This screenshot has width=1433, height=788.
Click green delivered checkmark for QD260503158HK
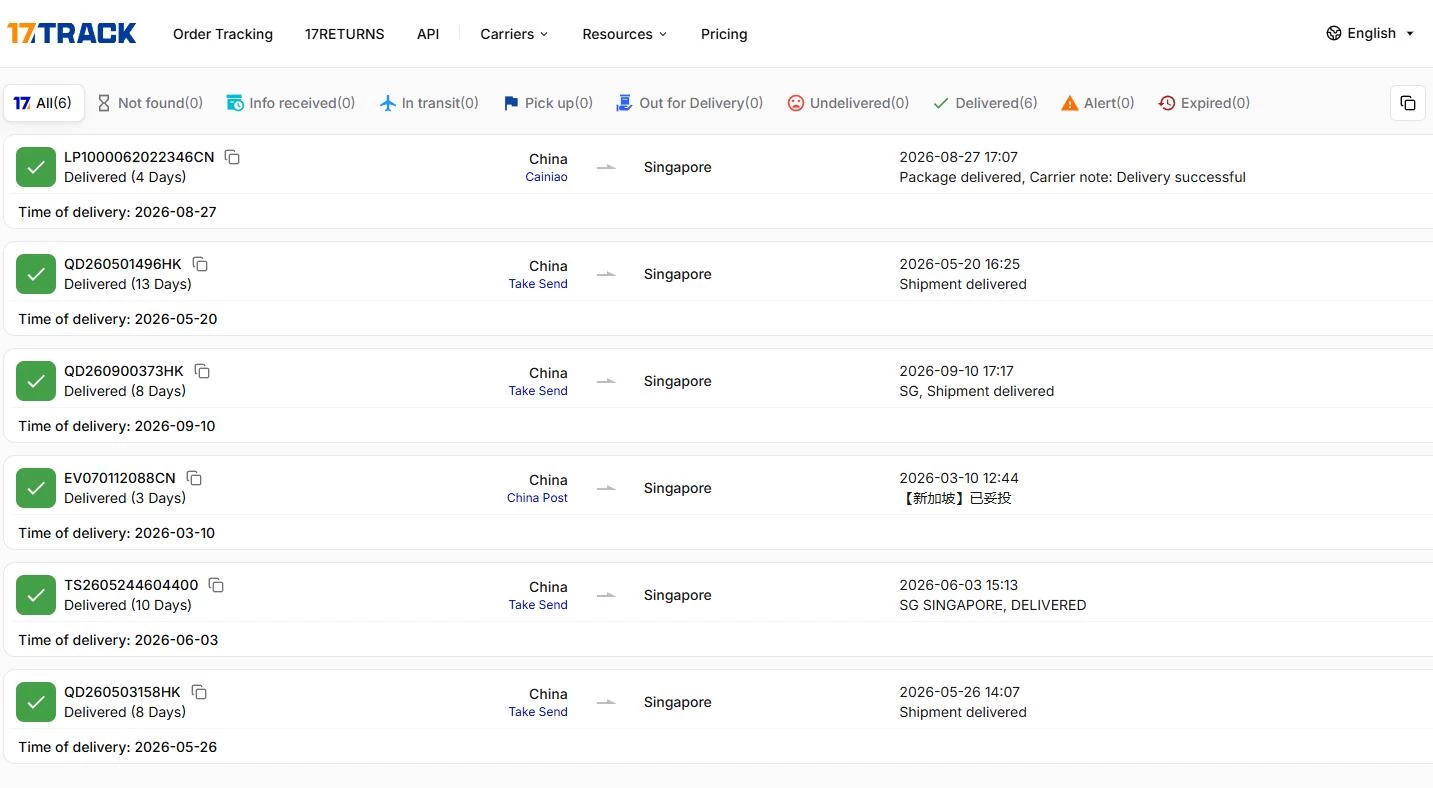(x=36, y=702)
